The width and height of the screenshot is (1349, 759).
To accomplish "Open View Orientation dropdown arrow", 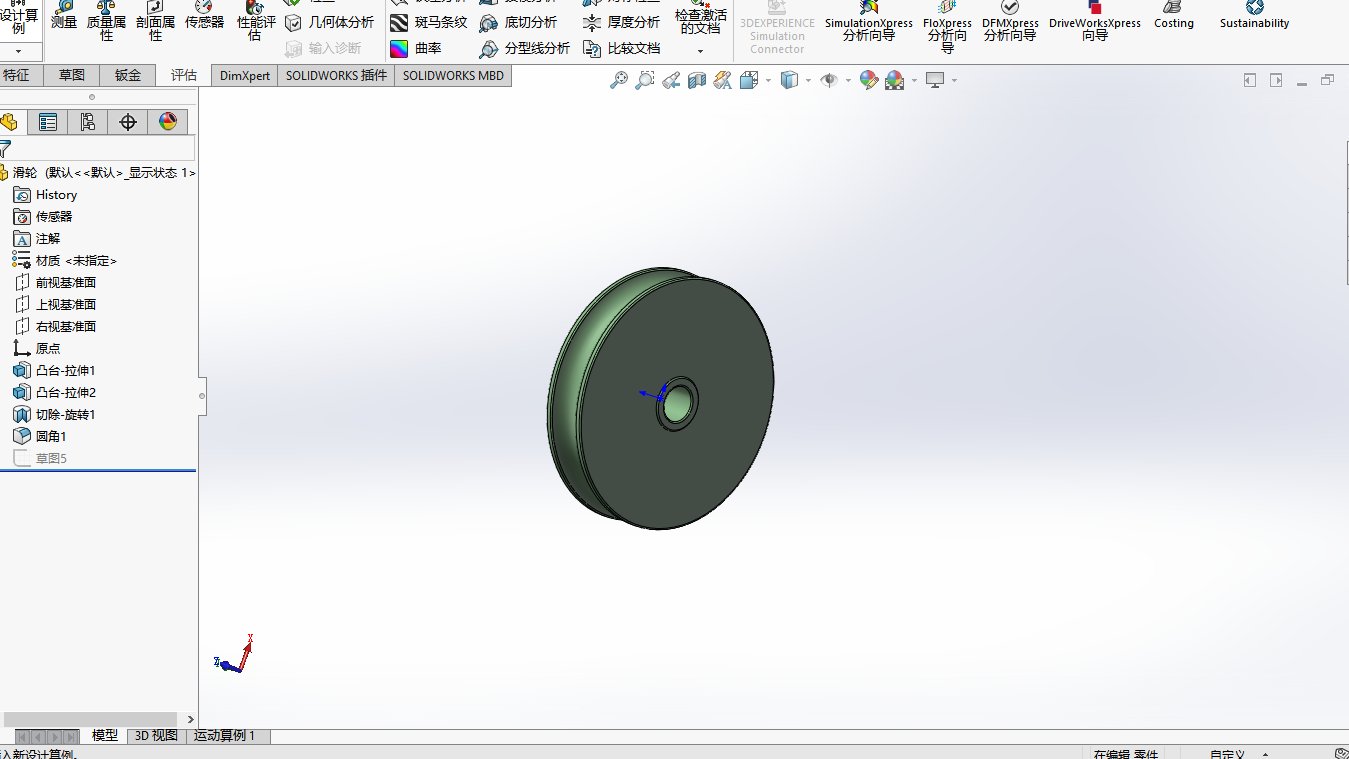I will [x=768, y=80].
